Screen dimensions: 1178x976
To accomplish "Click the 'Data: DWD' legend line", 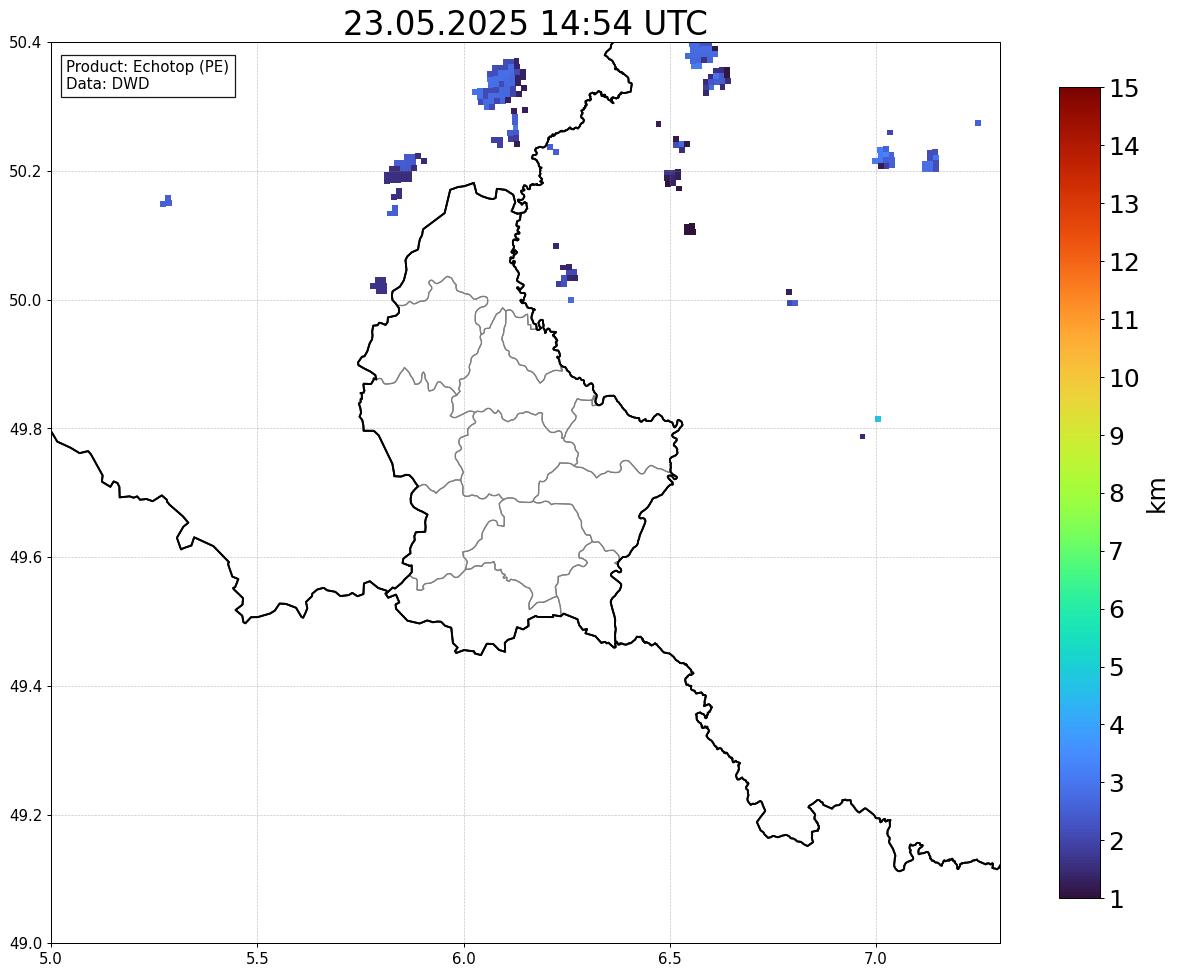I will [x=107, y=83].
